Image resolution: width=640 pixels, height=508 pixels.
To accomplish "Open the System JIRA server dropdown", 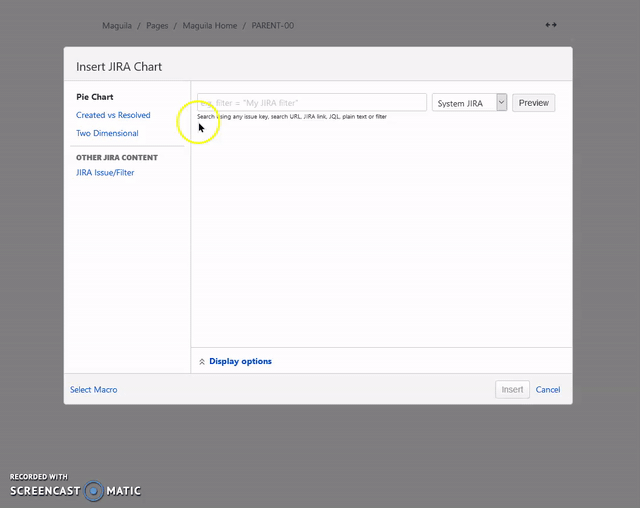I will click(x=469, y=103).
